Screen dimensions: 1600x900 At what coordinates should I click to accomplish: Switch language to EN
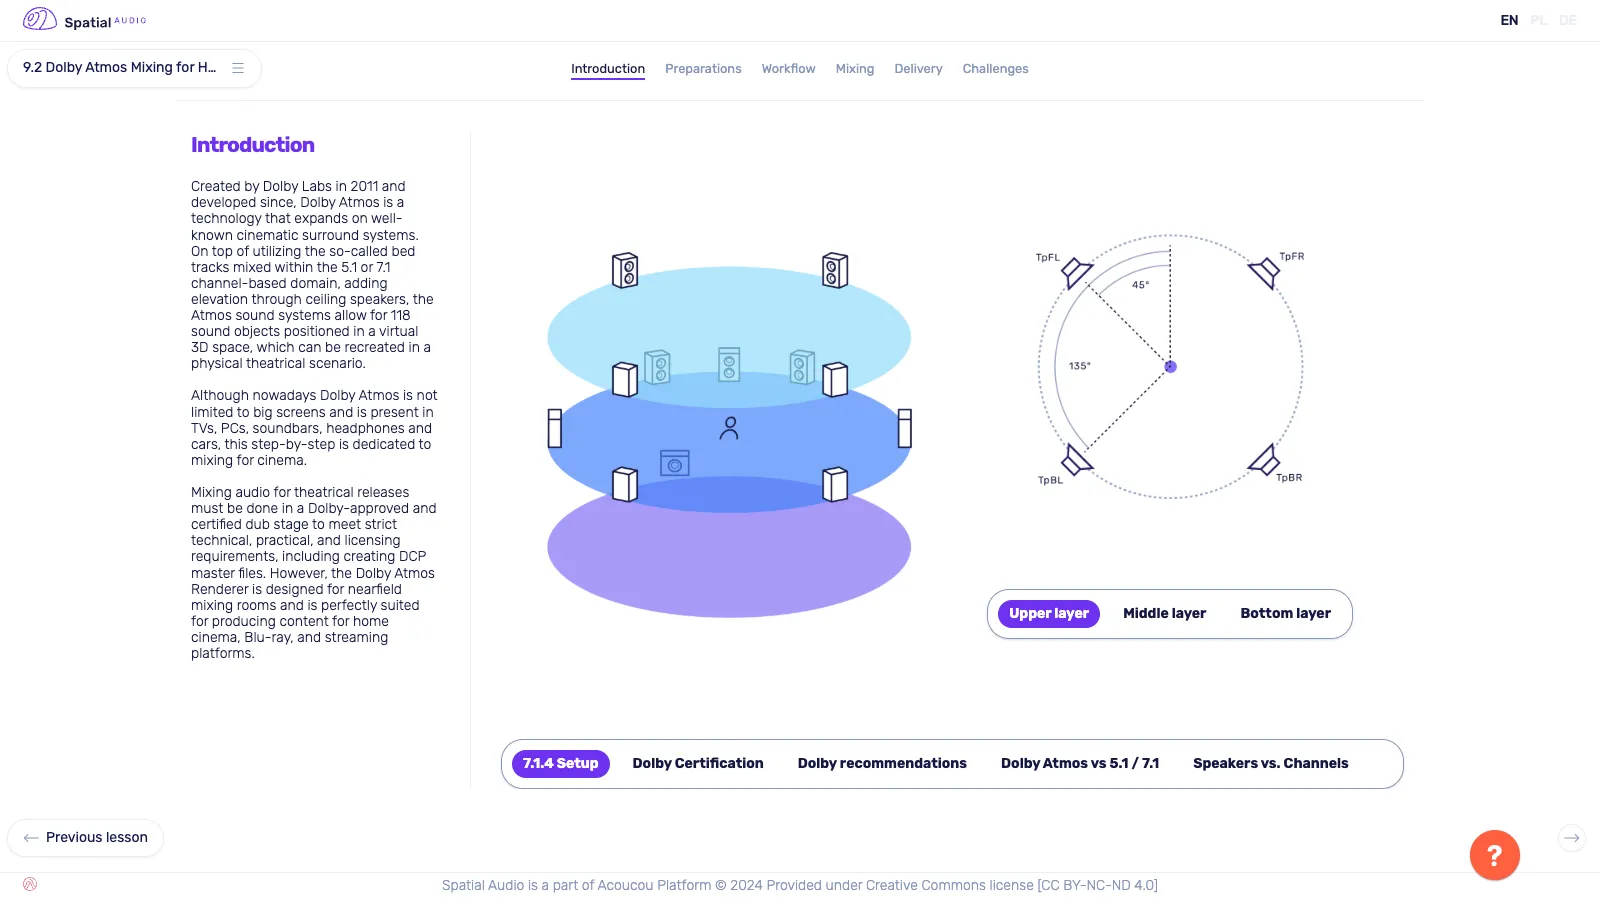(1509, 20)
